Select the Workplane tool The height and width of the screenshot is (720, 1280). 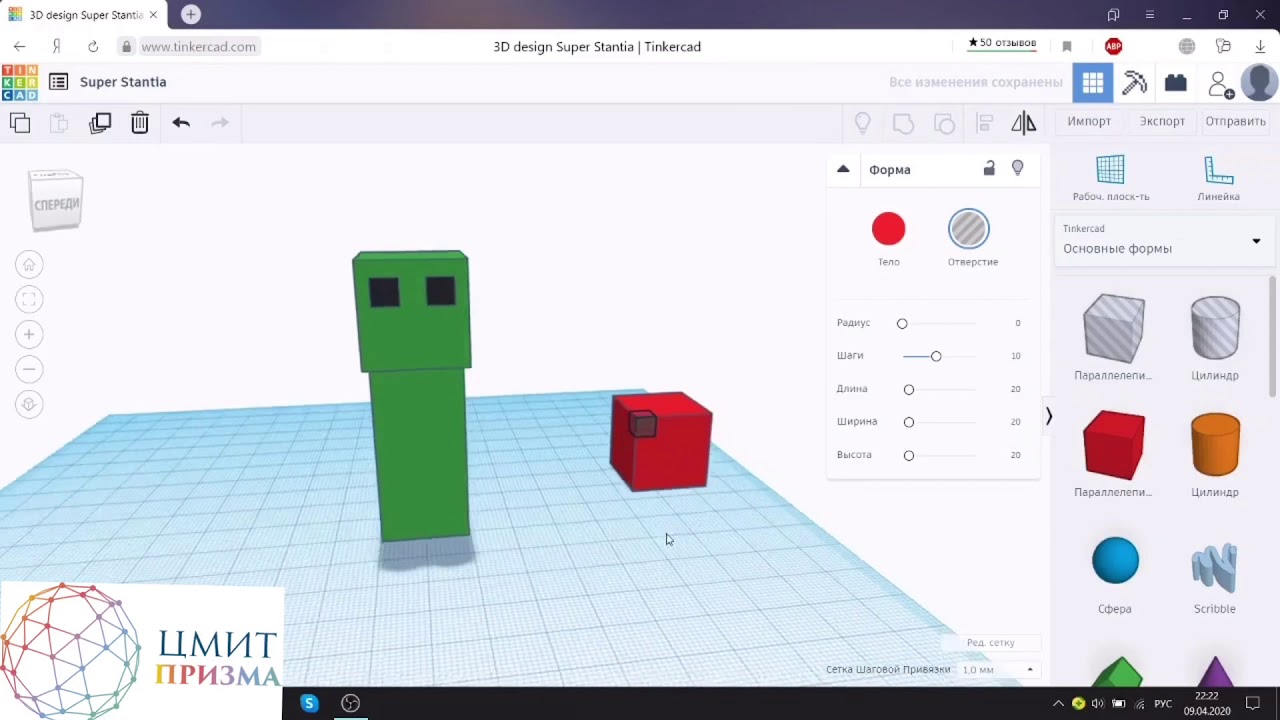point(1111,179)
